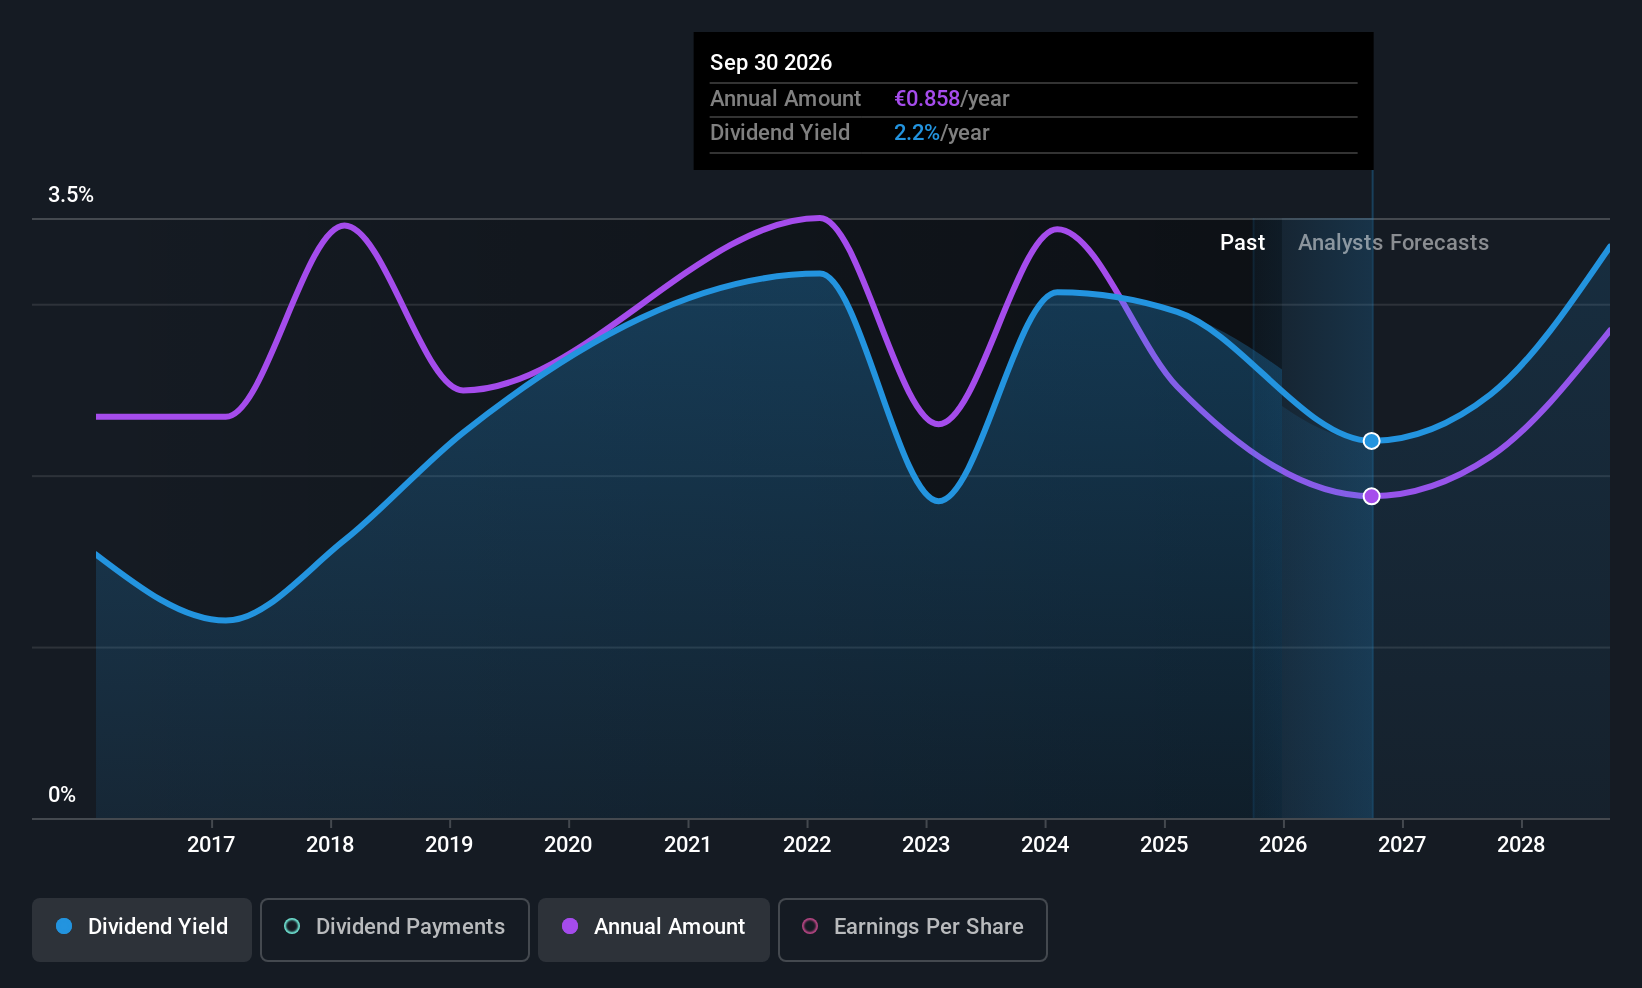Image resolution: width=1642 pixels, height=988 pixels.
Task: Click the 2017 x-axis label
Action: pyautogui.click(x=211, y=844)
